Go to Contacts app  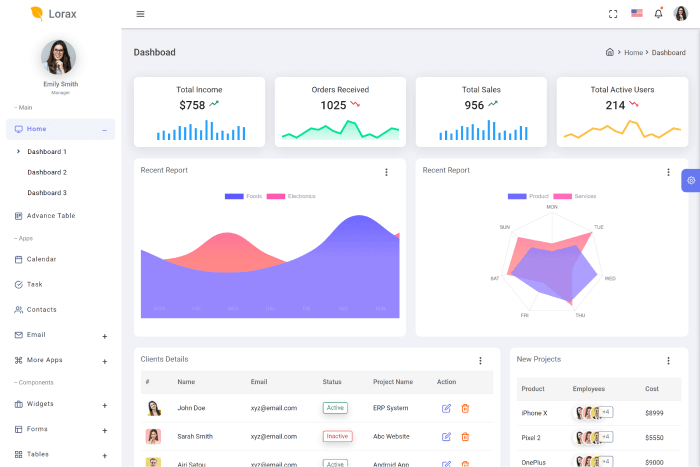[x=42, y=309]
